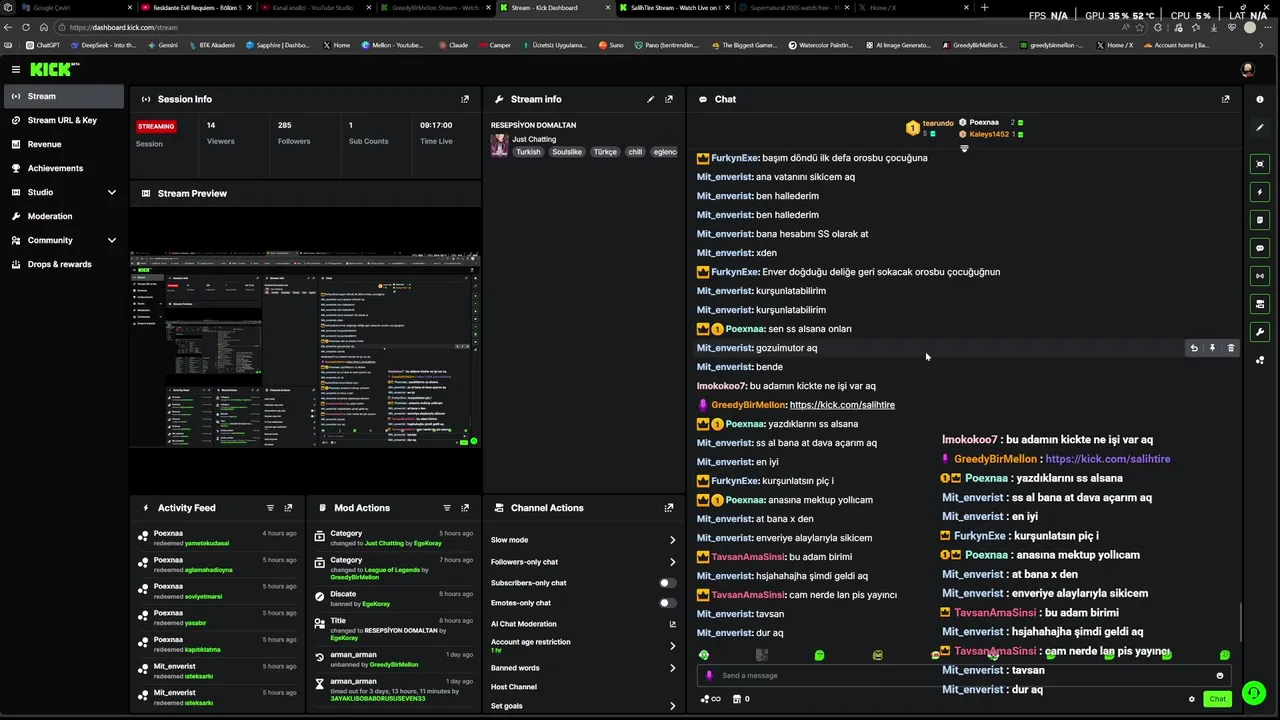Open Followers-only chat settings
This screenshot has height=720, width=1280.
pyautogui.click(x=584, y=562)
